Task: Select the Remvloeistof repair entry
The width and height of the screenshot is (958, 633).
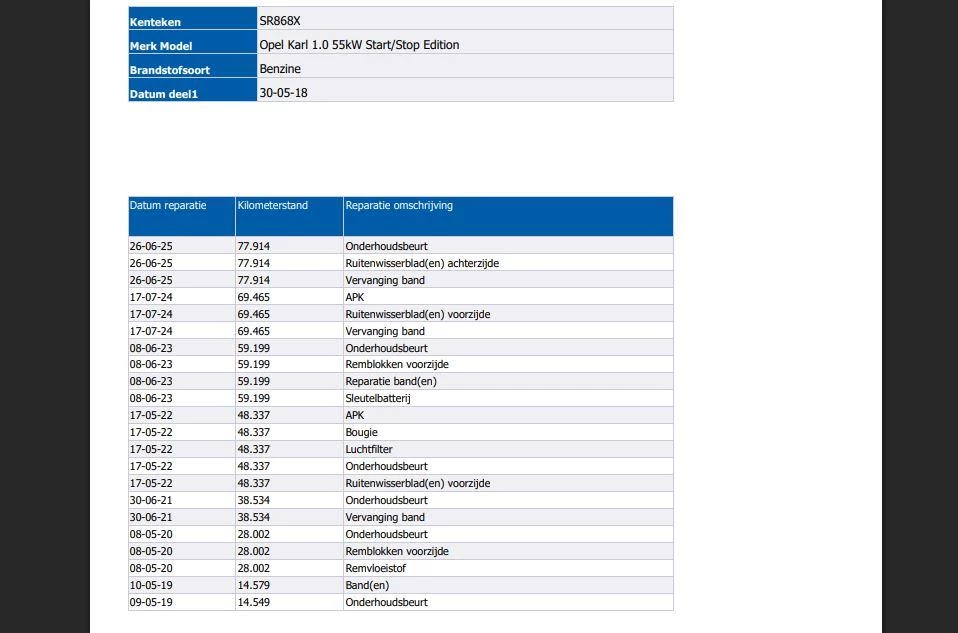Action: click(375, 568)
